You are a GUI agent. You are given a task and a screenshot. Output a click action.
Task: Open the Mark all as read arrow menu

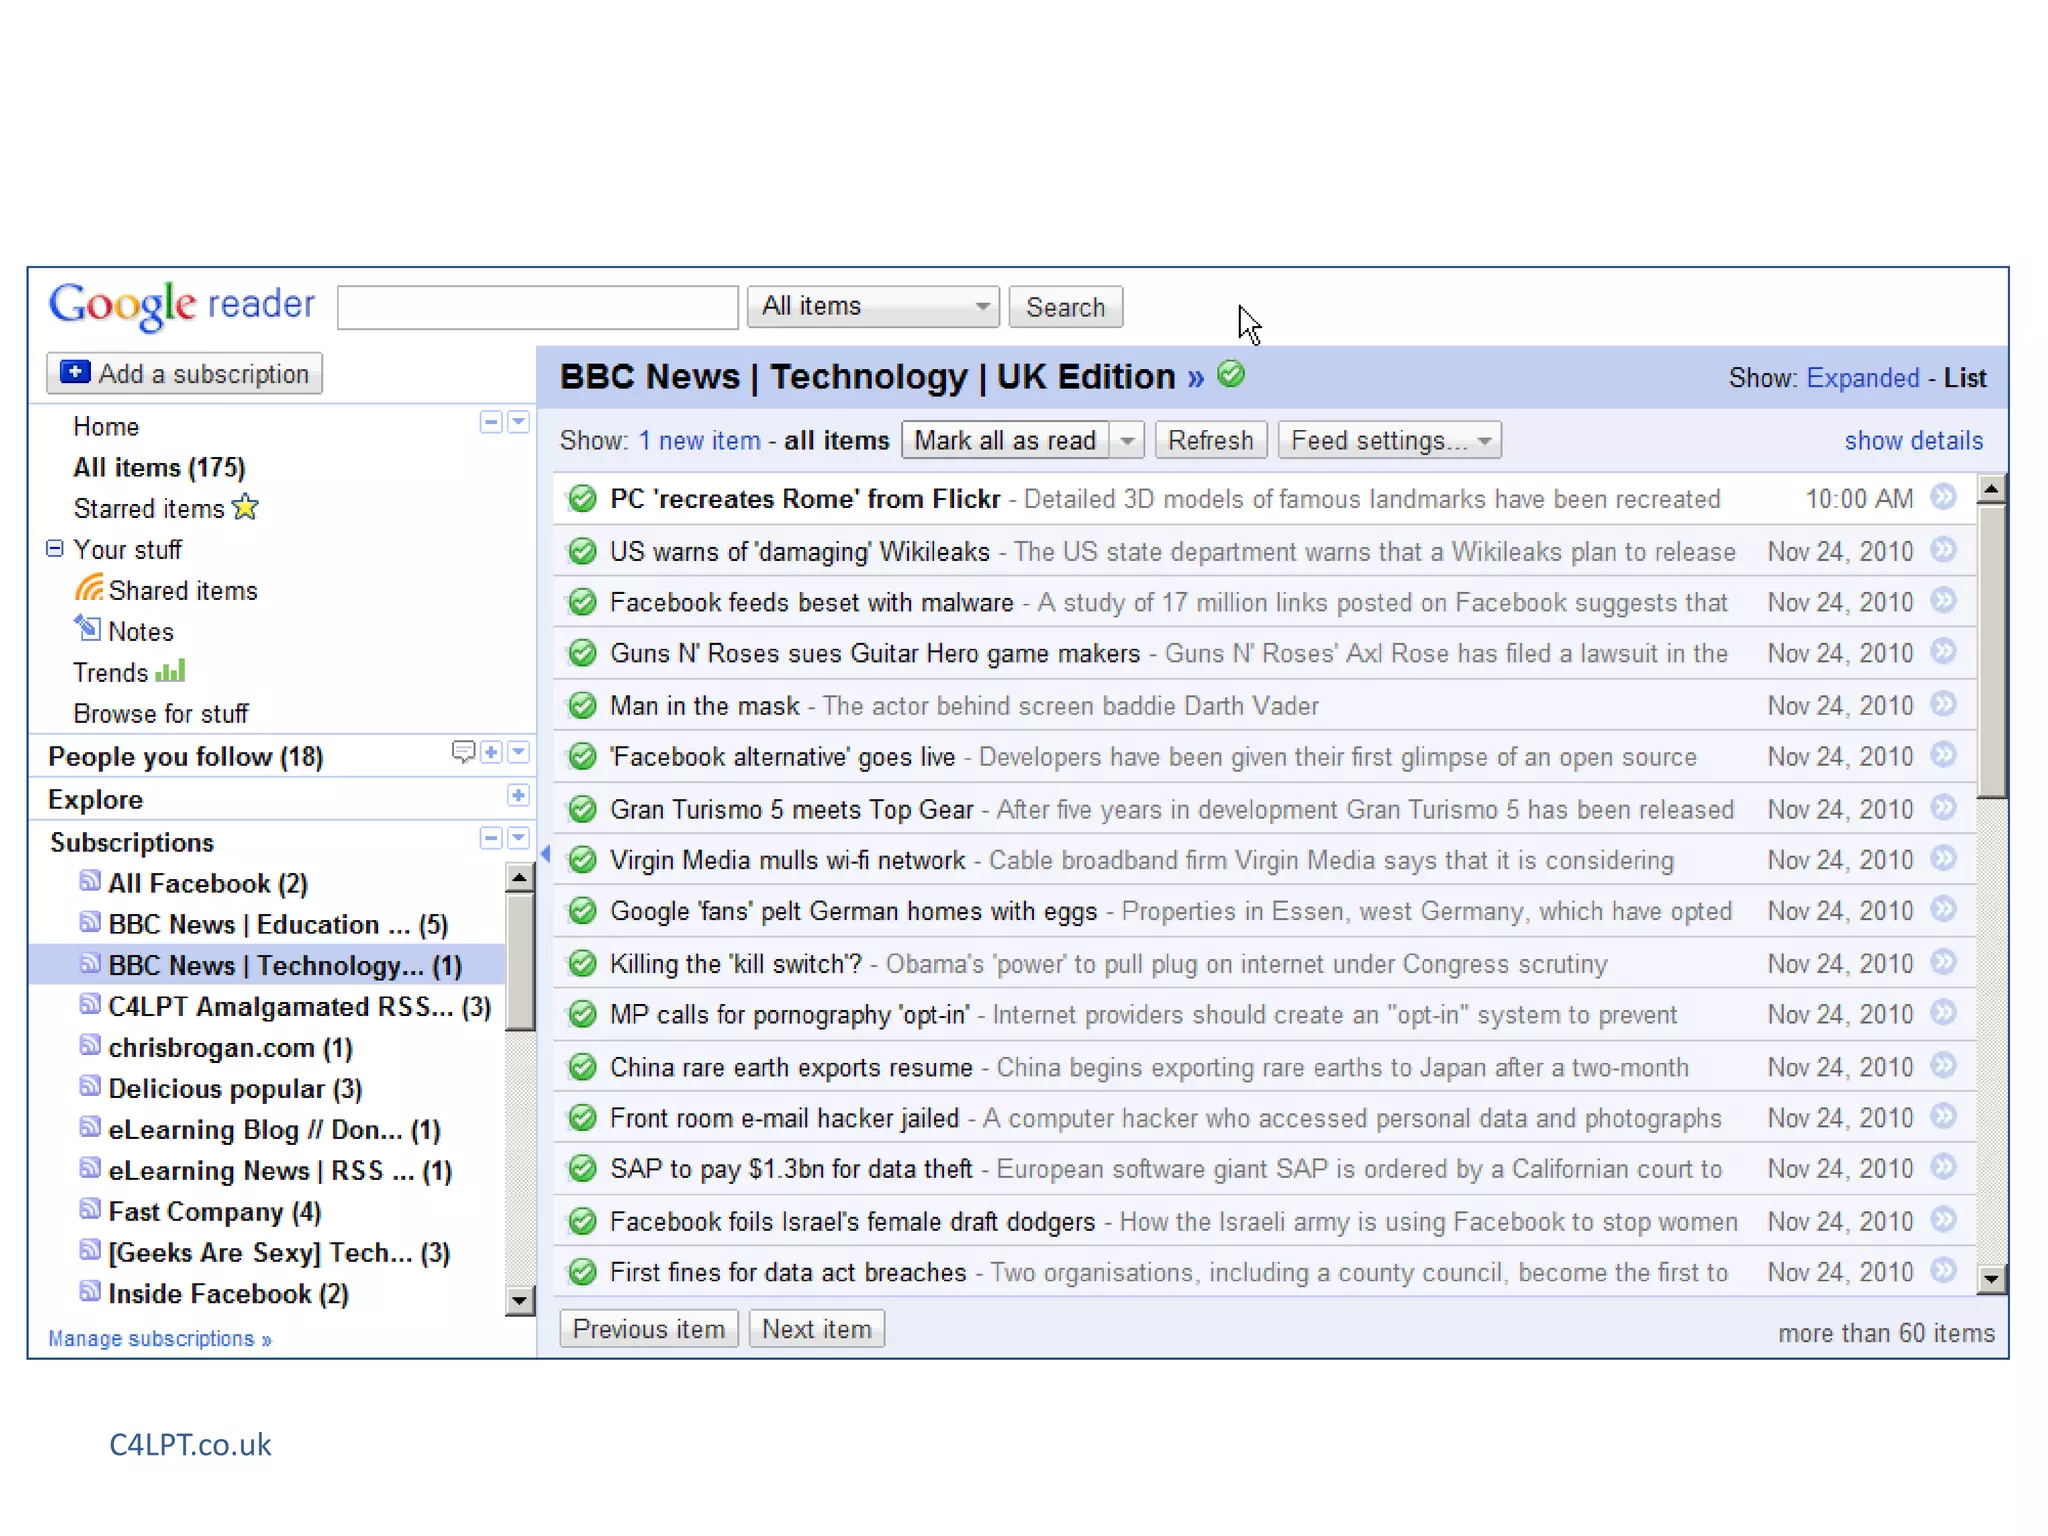(1127, 441)
